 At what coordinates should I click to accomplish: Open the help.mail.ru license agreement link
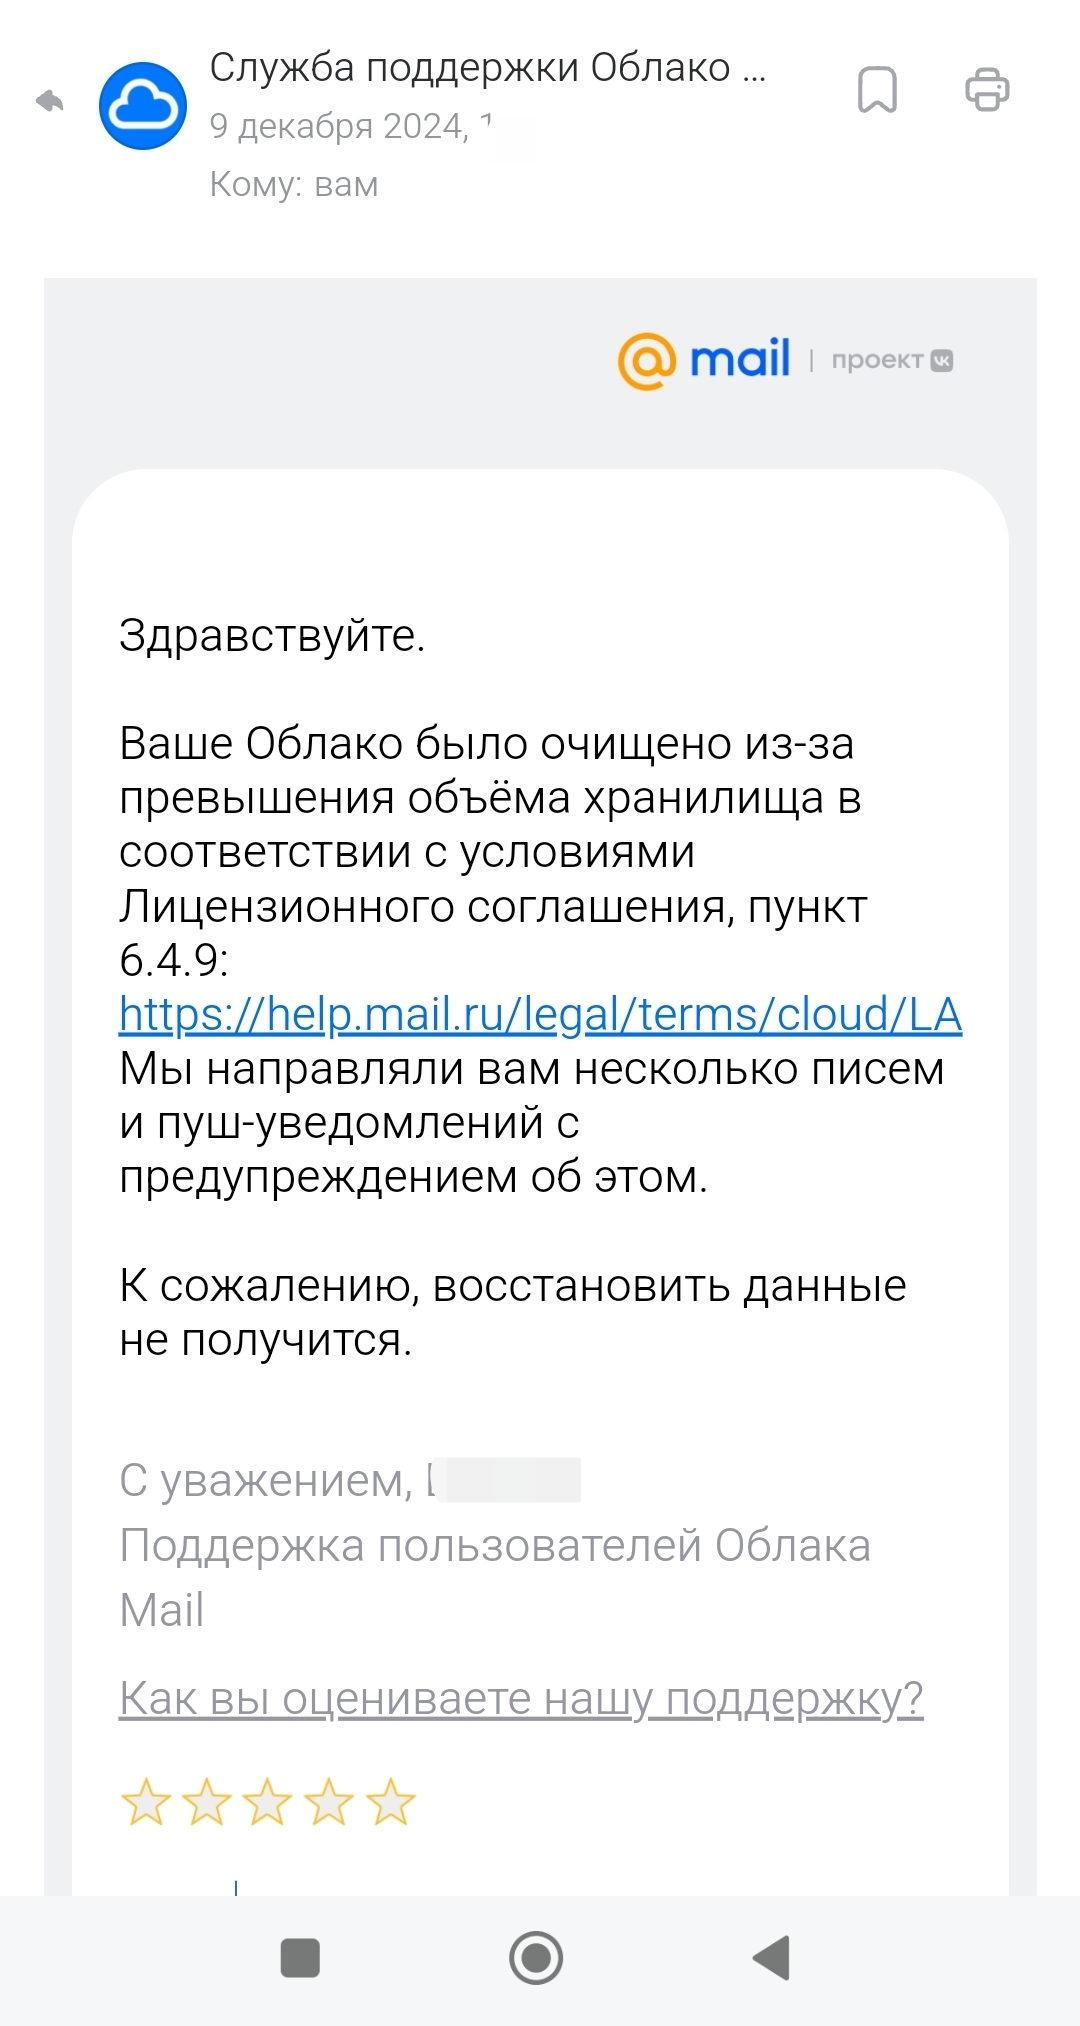(x=540, y=1014)
